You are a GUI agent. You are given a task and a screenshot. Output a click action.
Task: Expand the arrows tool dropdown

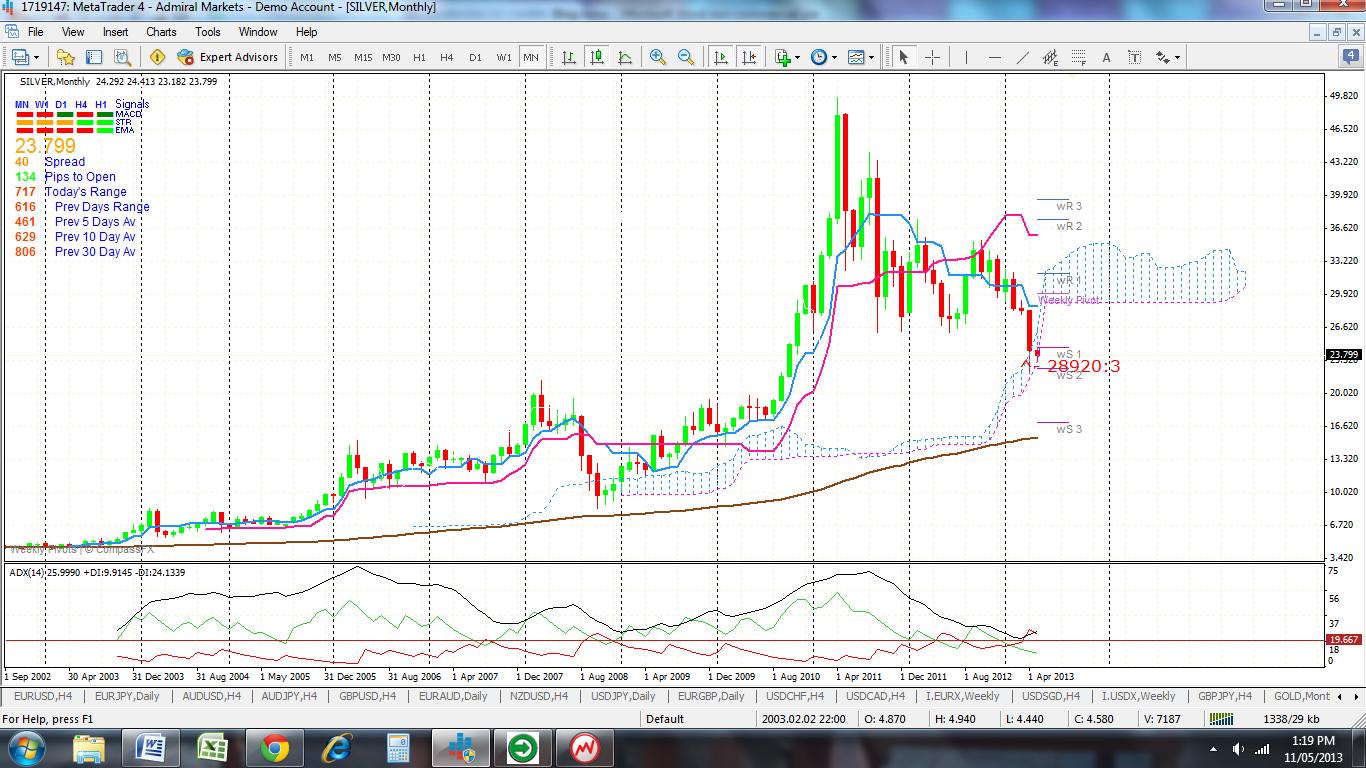1177,57
